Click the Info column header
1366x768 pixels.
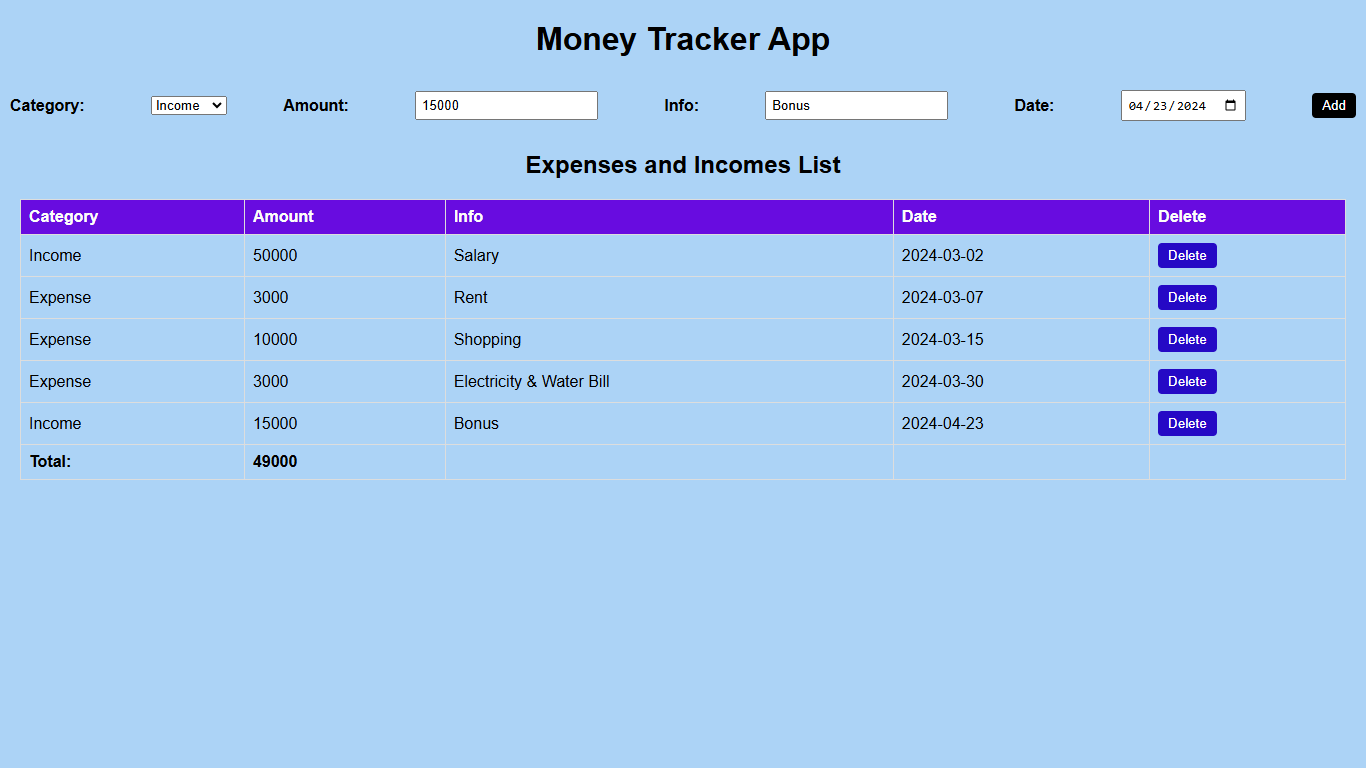[669, 217]
